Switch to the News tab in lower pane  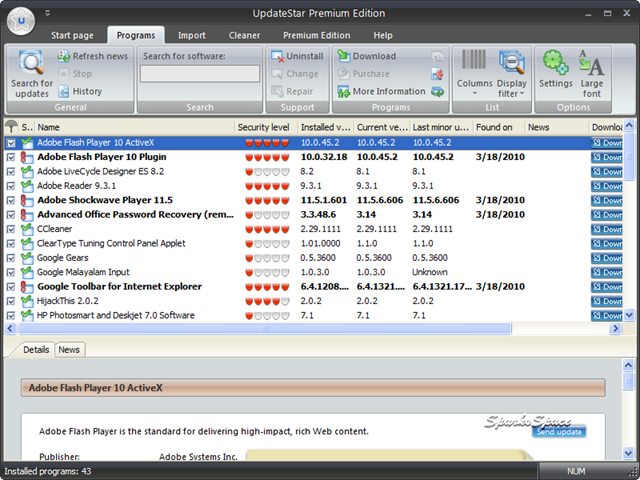click(69, 350)
